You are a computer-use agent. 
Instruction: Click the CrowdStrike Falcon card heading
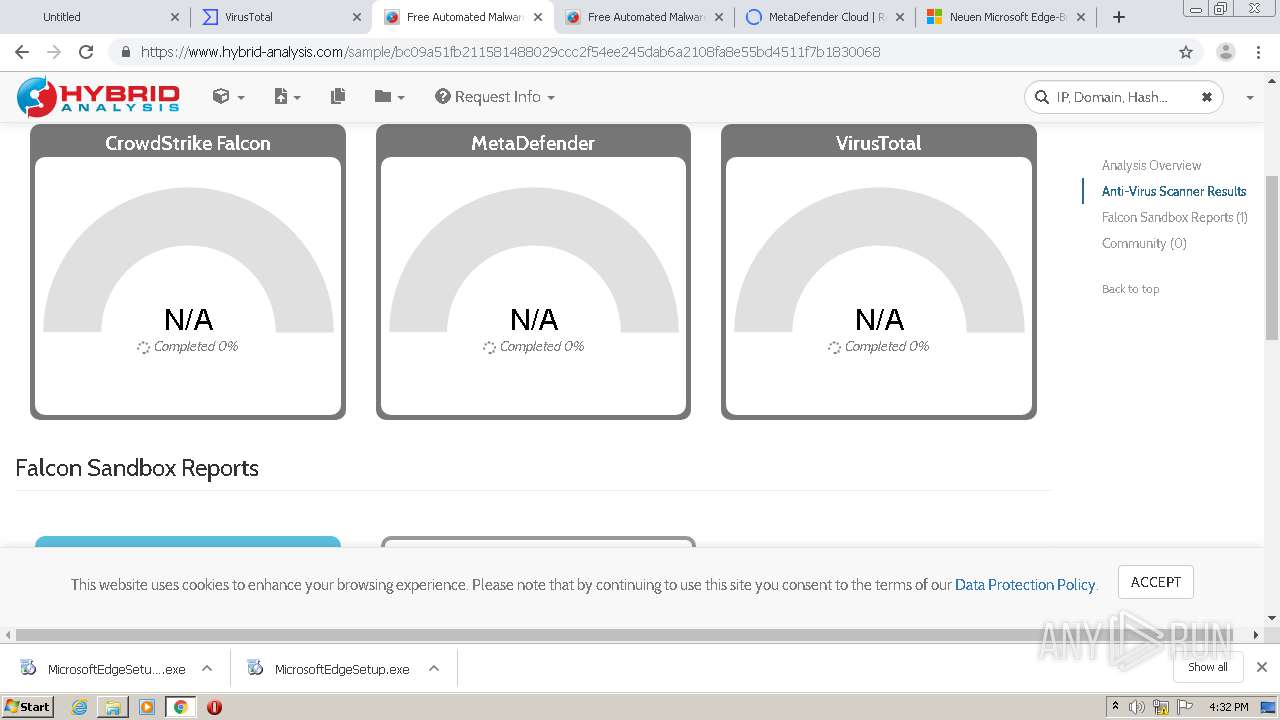[188, 143]
